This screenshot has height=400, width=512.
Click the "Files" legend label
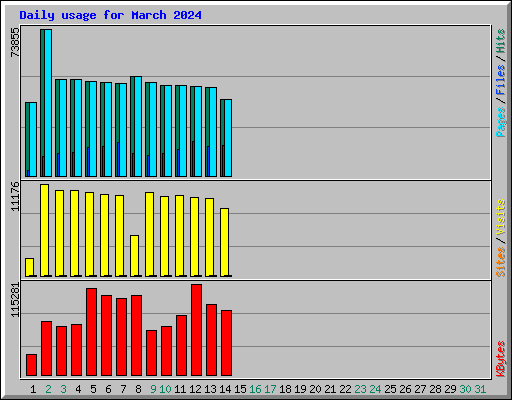pos(500,79)
